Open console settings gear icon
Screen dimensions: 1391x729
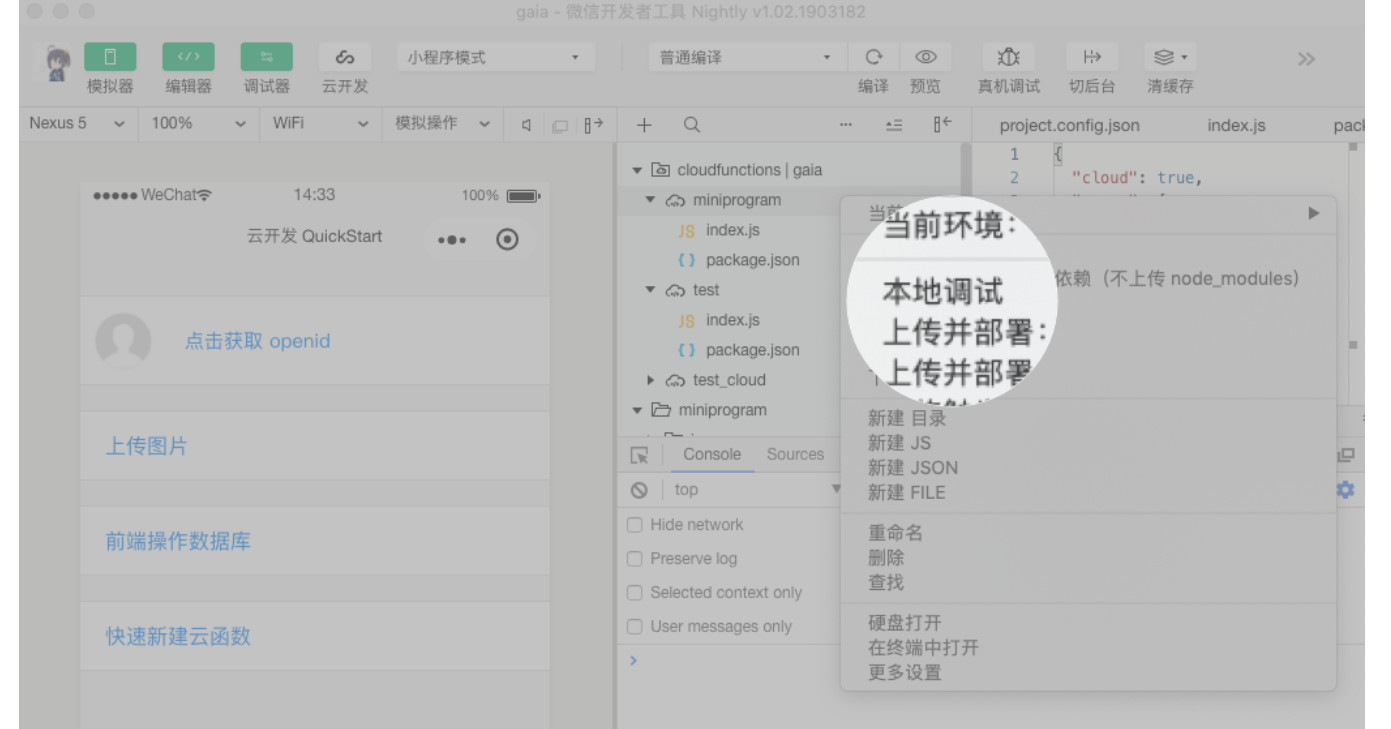point(1346,490)
